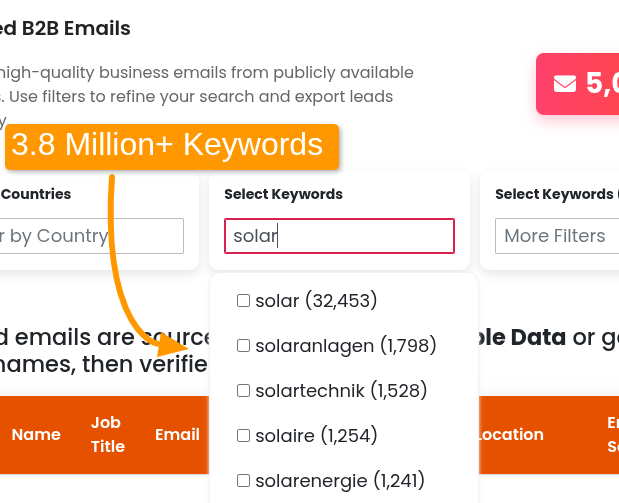Image resolution: width=619 pixels, height=503 pixels.
Task: Click the "Select Keywords" label above More Filters
Action: 554,194
